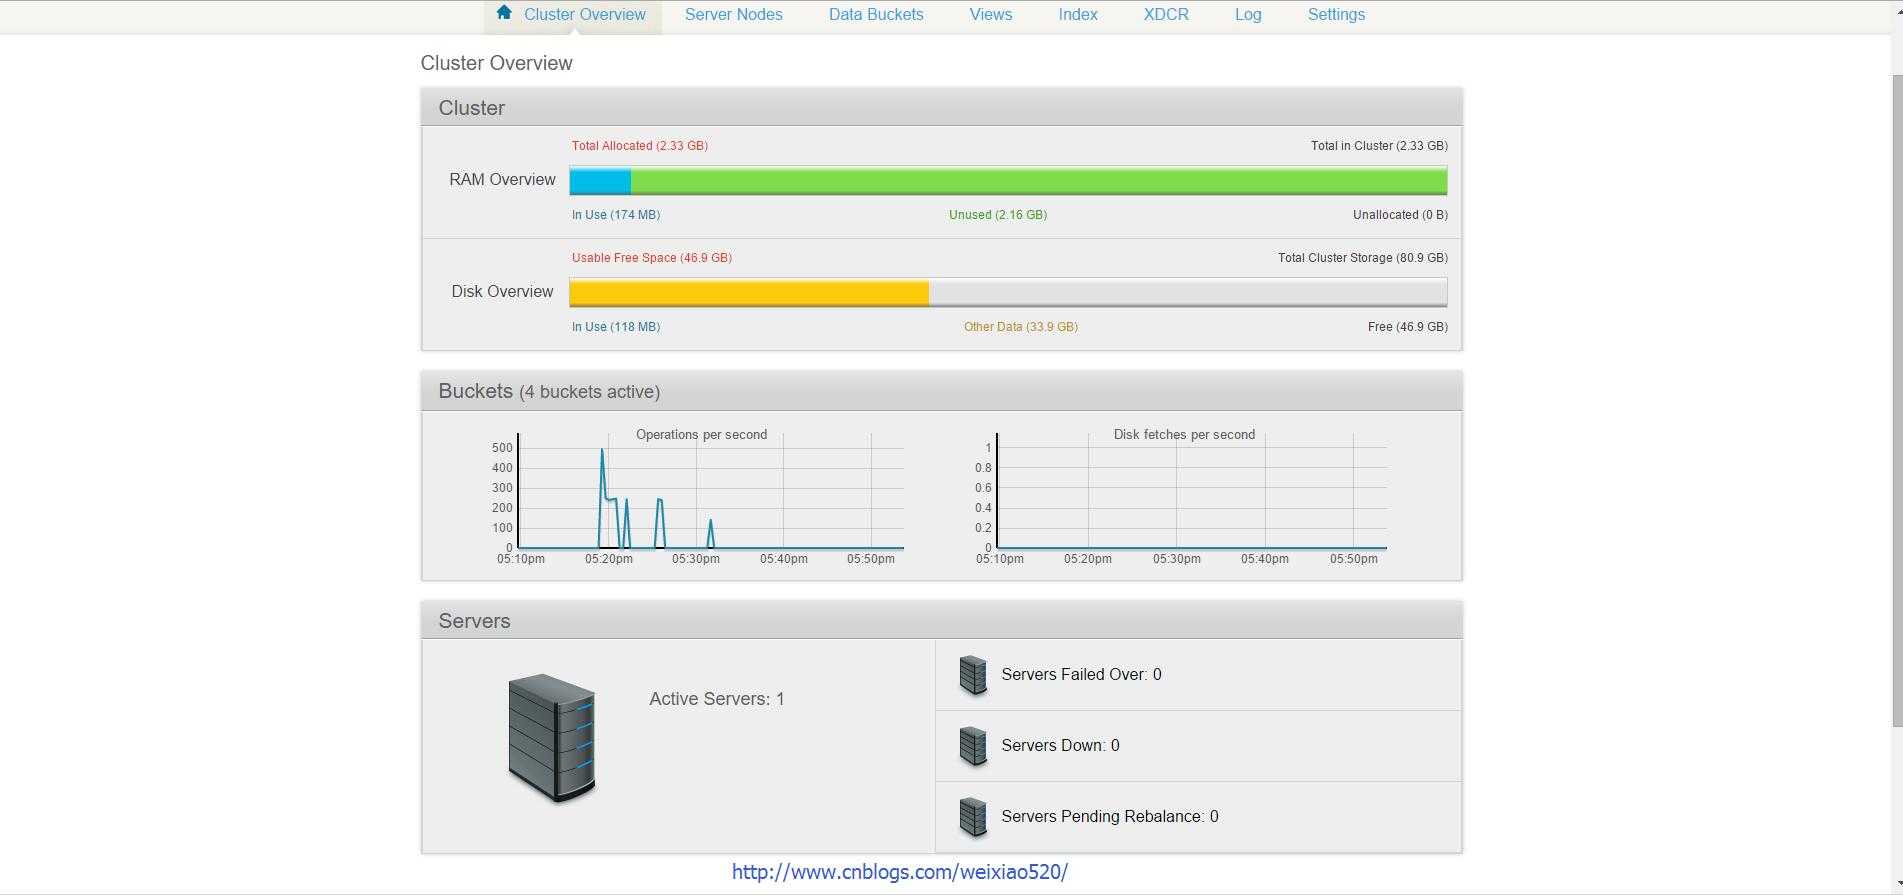Viewport: 1903px width, 895px height.
Task: Open the Data Buckets tab
Action: pyautogui.click(x=876, y=15)
